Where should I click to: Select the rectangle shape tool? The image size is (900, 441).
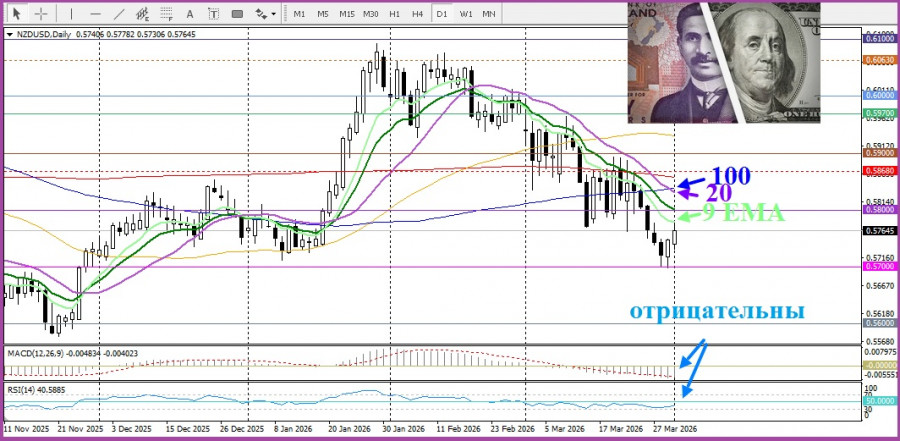(x=237, y=14)
